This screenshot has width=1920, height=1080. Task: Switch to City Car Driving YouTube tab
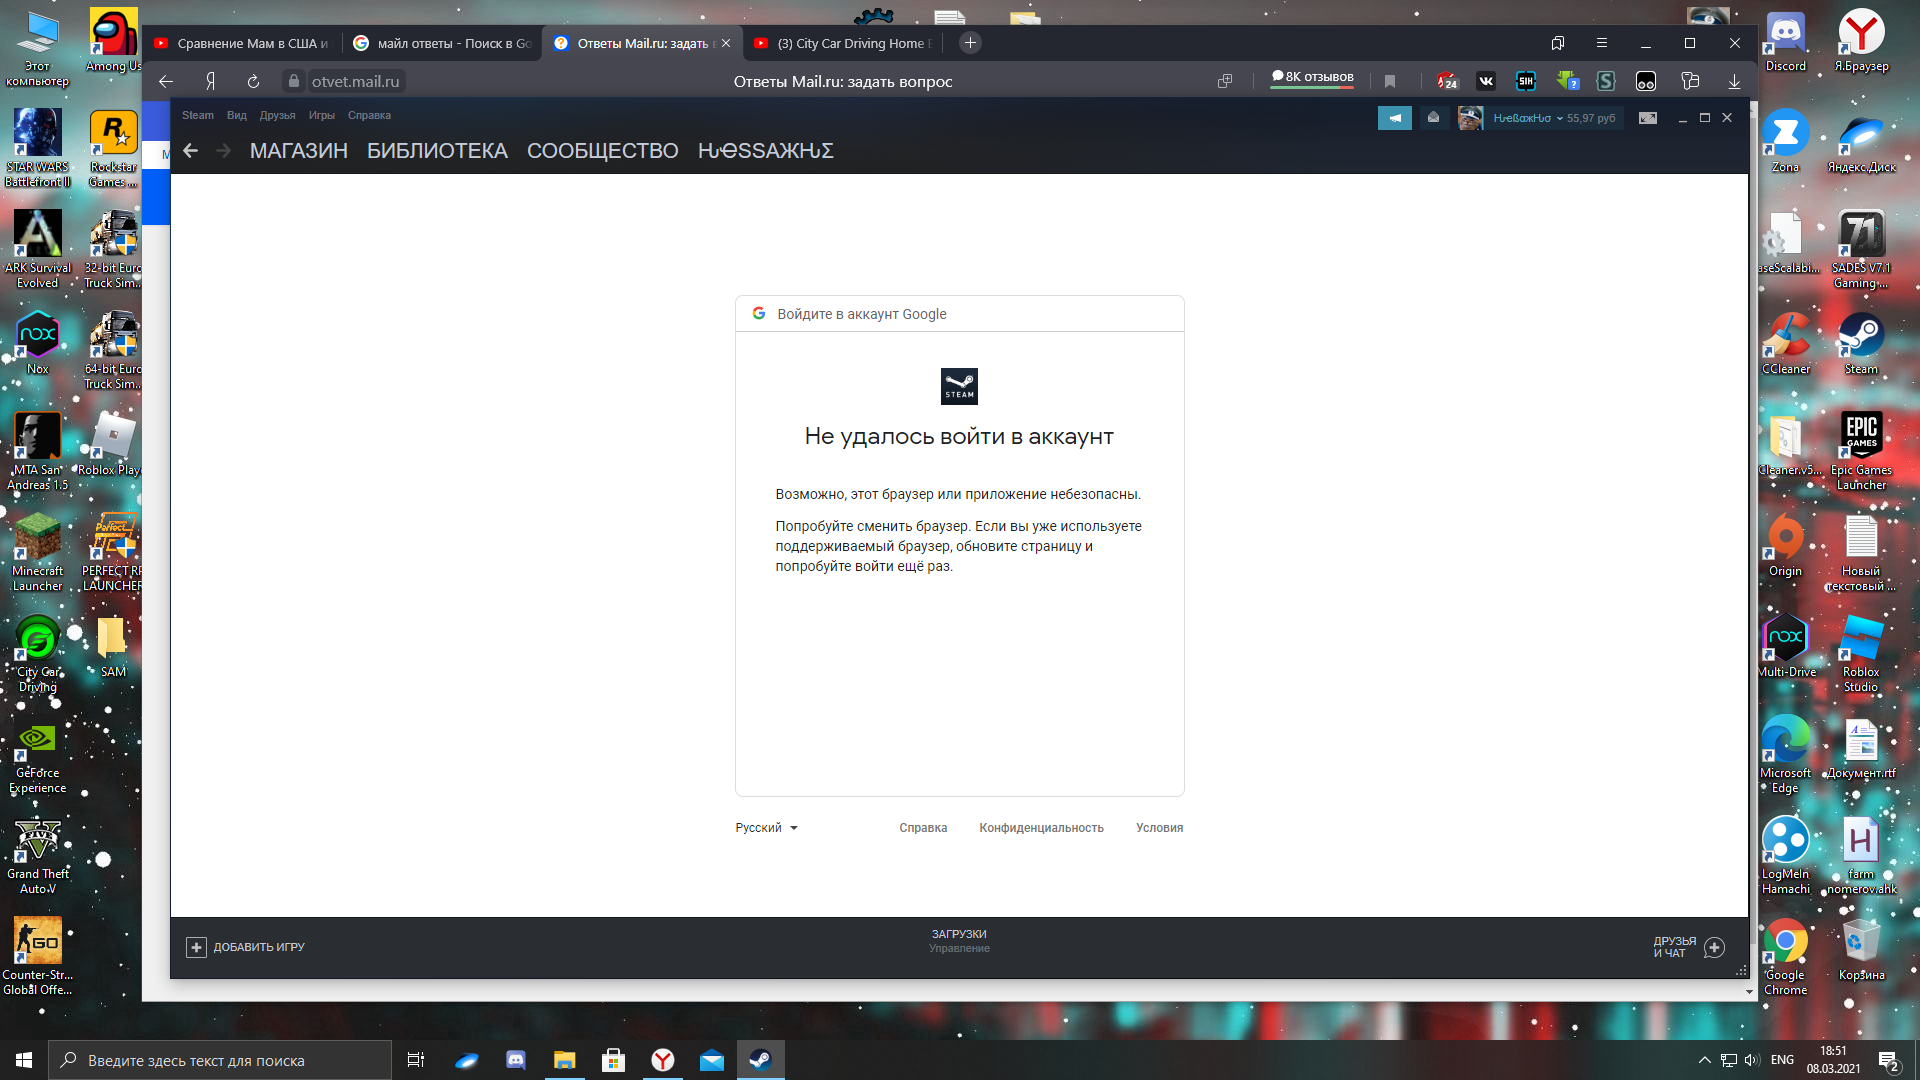click(x=845, y=43)
